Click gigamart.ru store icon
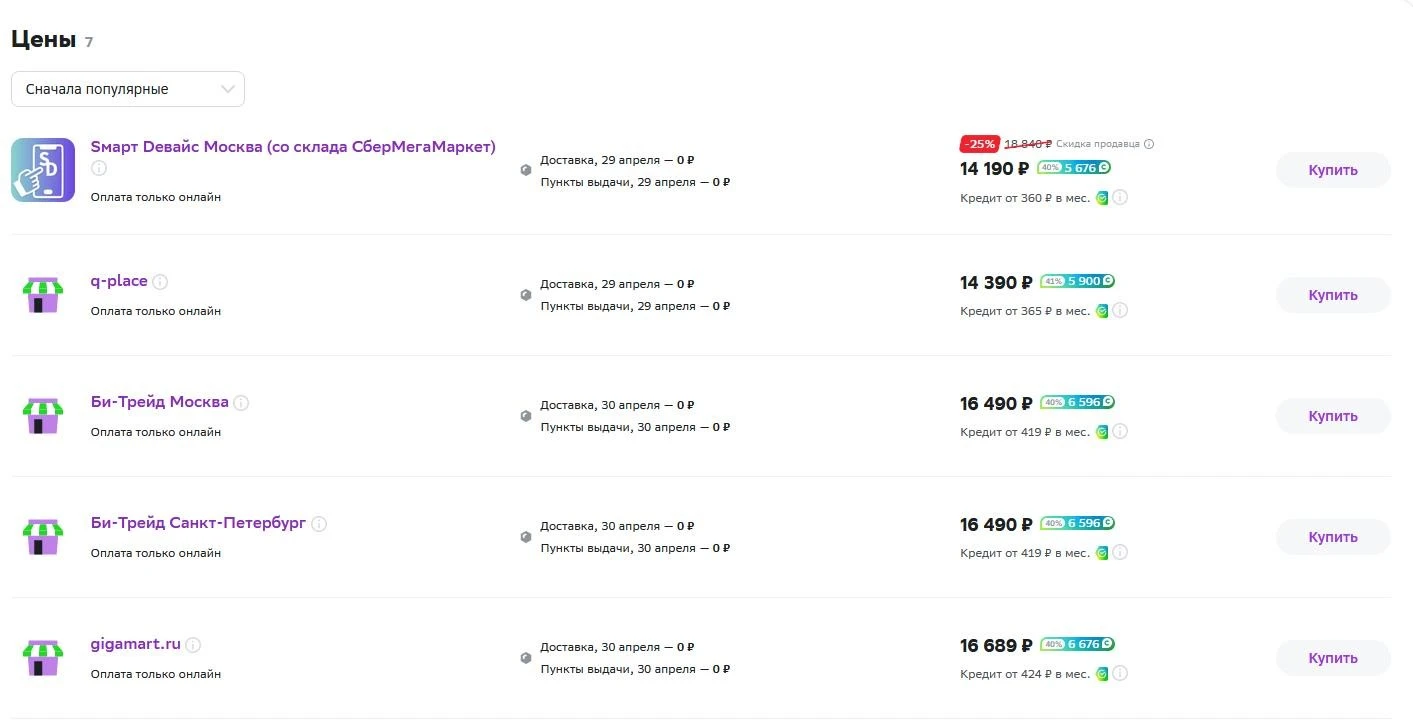 43,659
